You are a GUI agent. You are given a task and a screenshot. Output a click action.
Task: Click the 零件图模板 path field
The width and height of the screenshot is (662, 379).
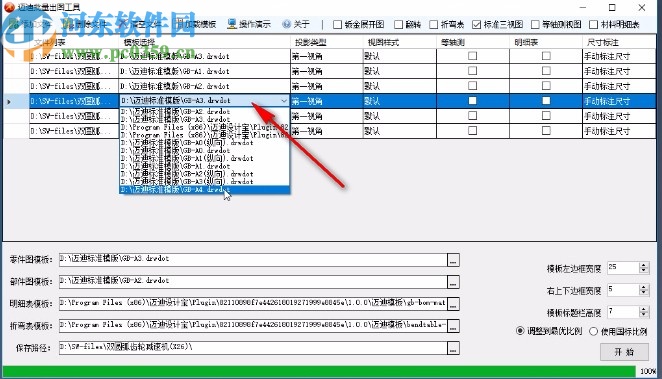click(x=253, y=260)
